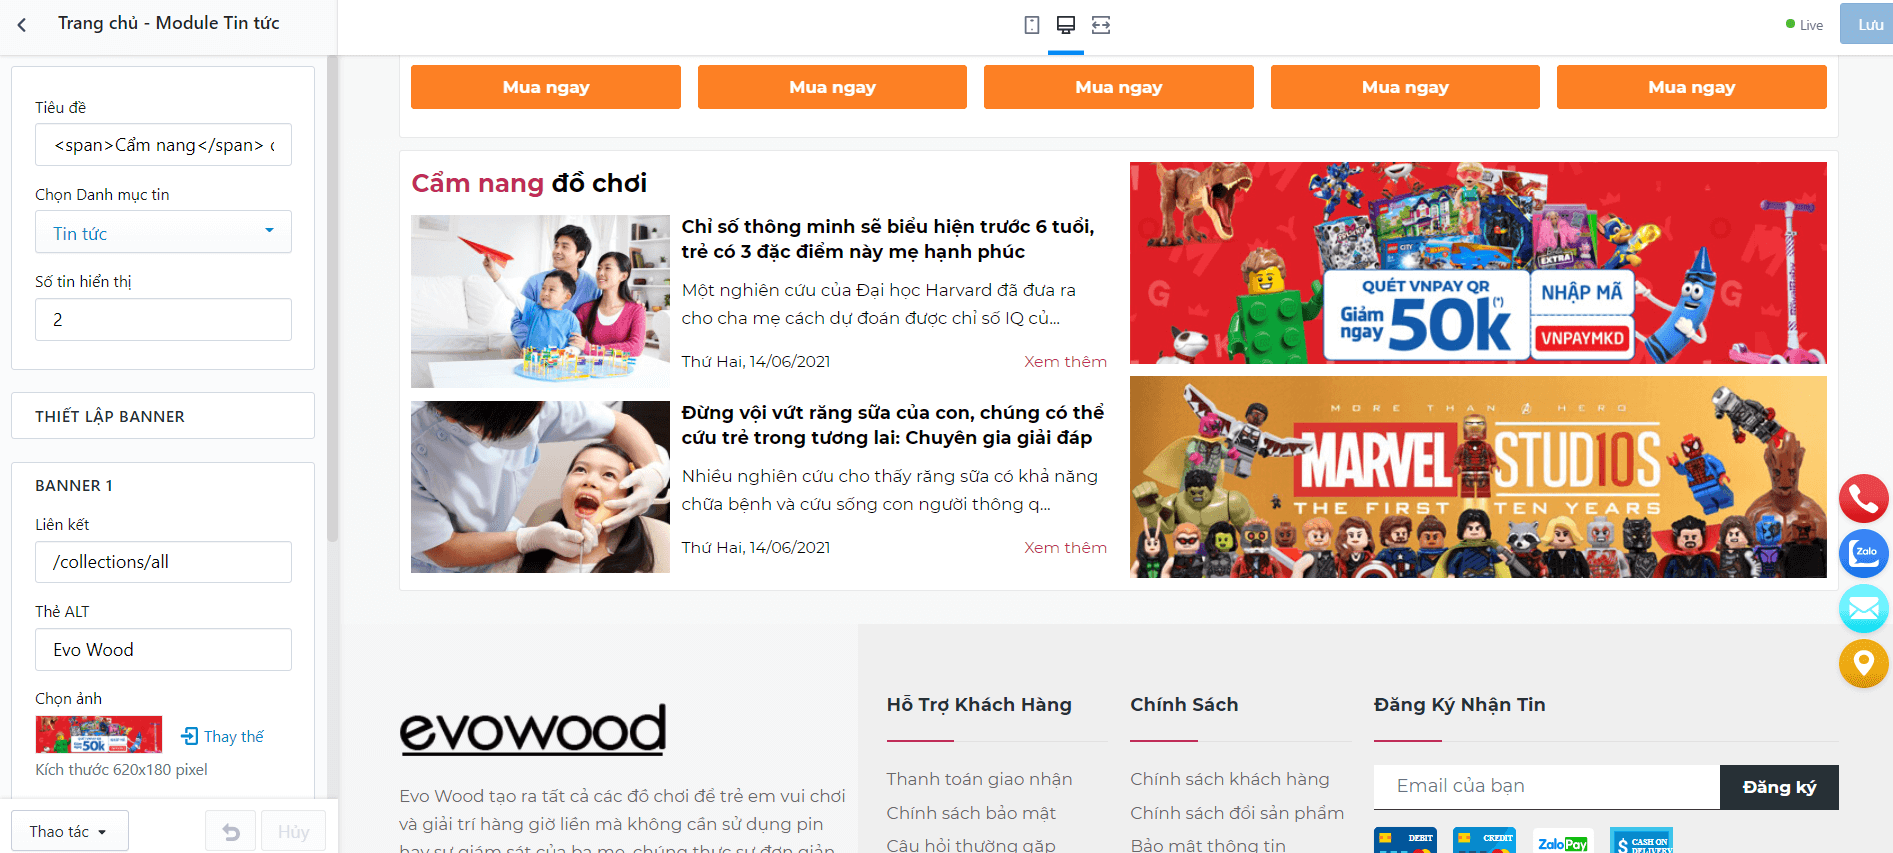Open the map location pin floating icon

(x=1863, y=663)
